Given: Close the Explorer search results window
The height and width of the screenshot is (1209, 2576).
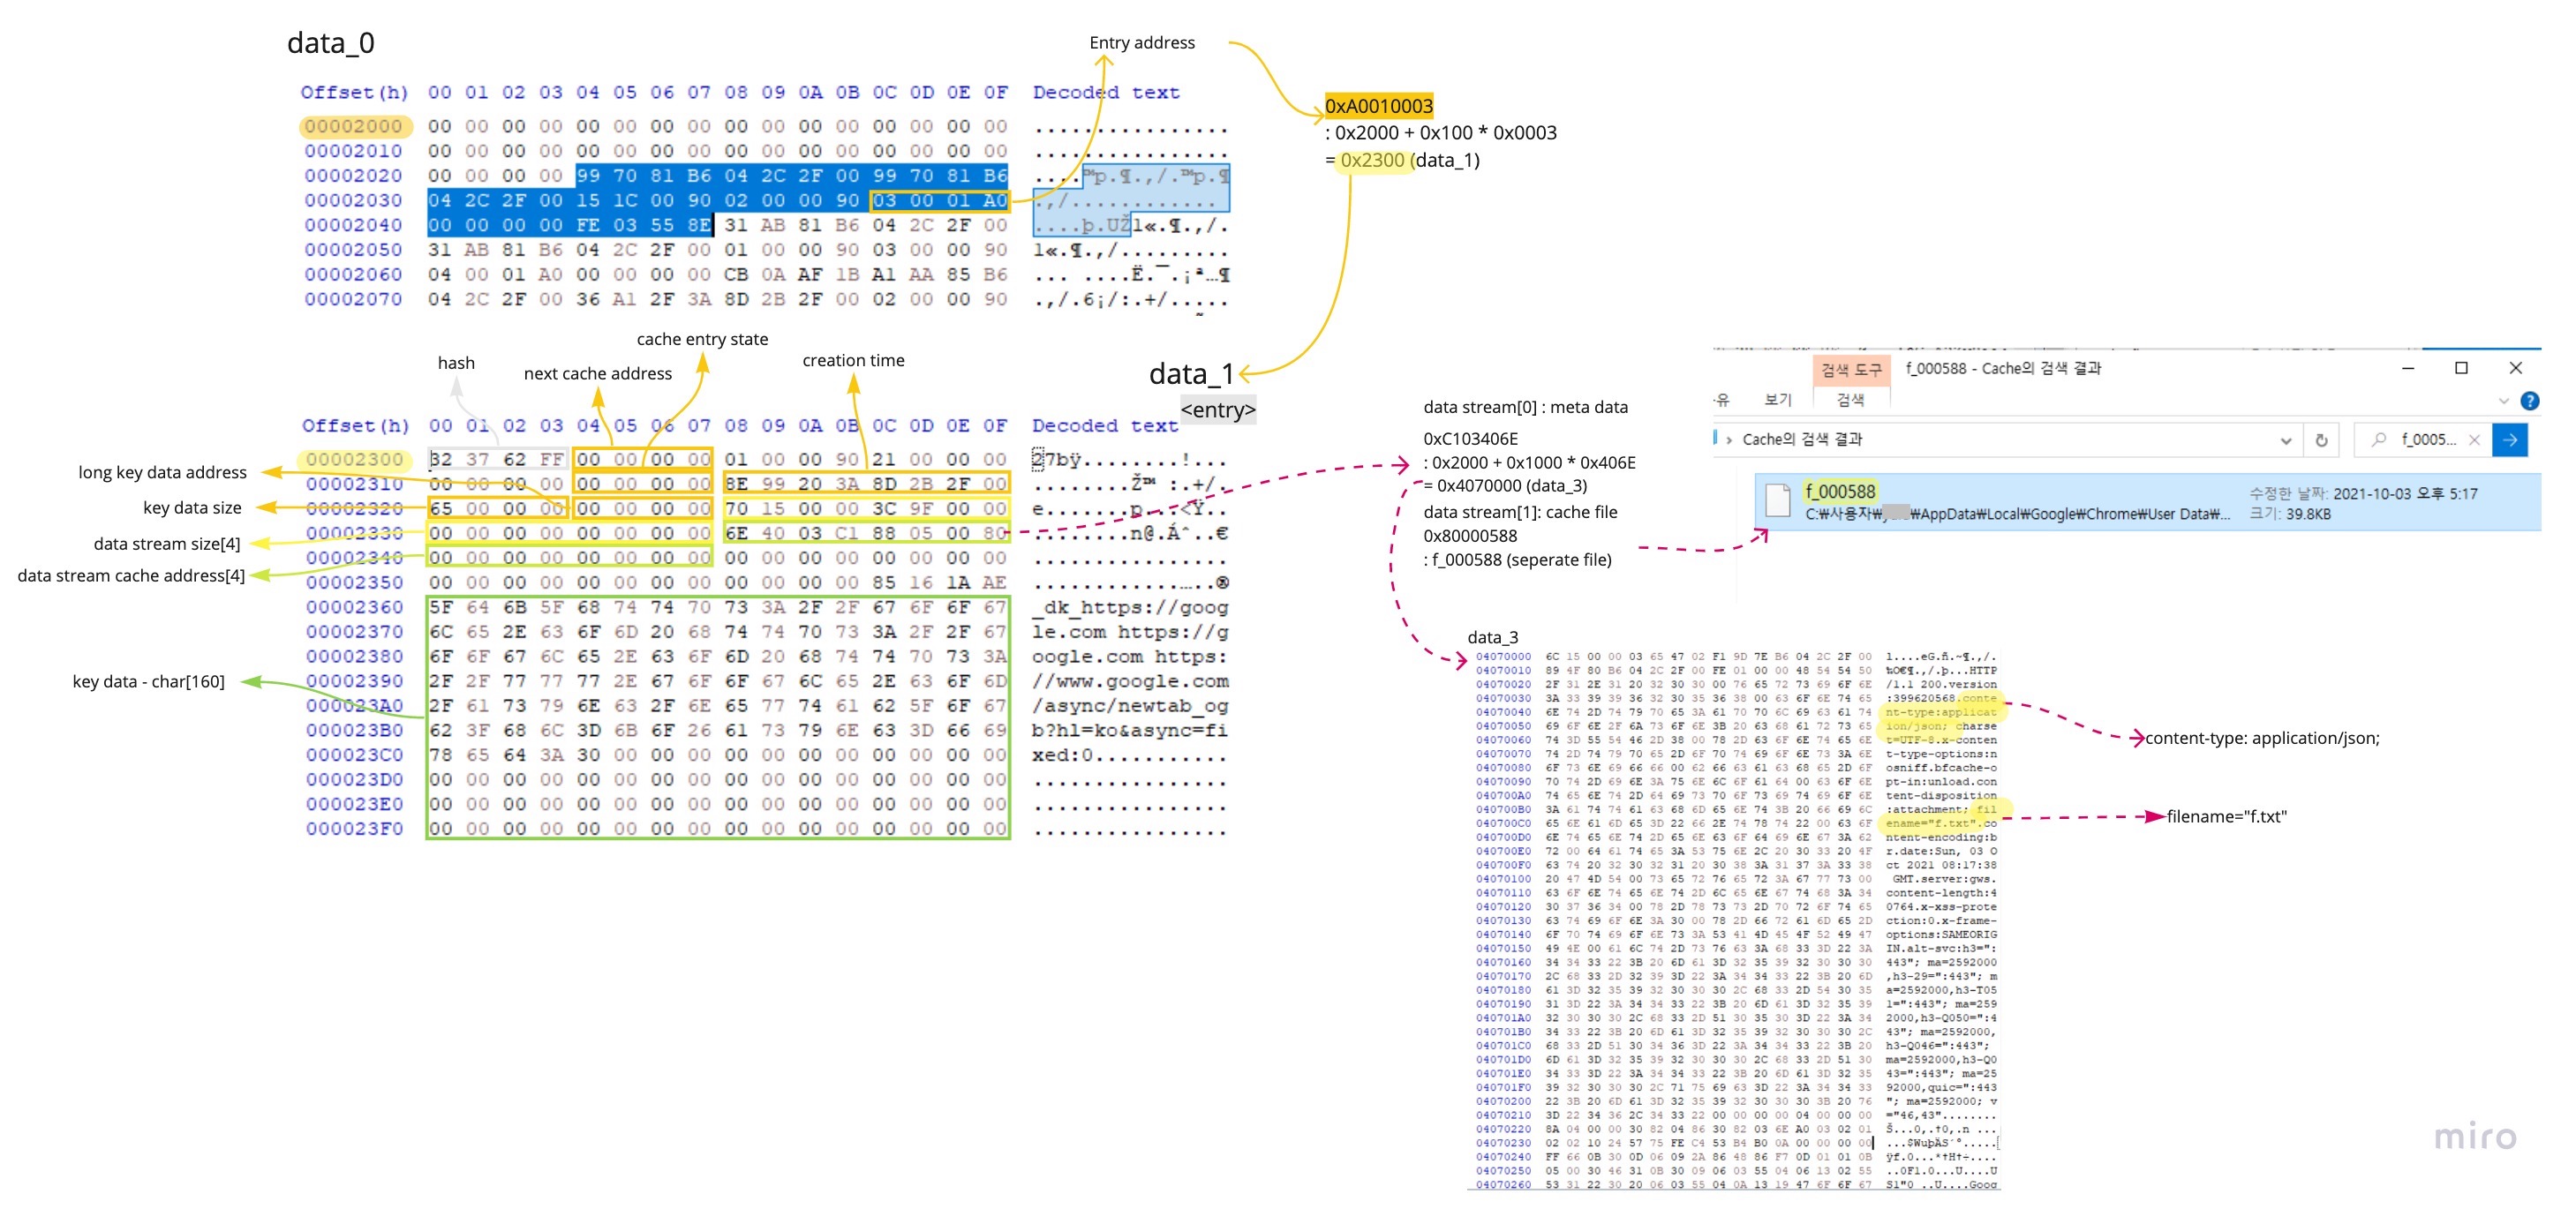Looking at the screenshot, I should pyautogui.click(x=2515, y=368).
